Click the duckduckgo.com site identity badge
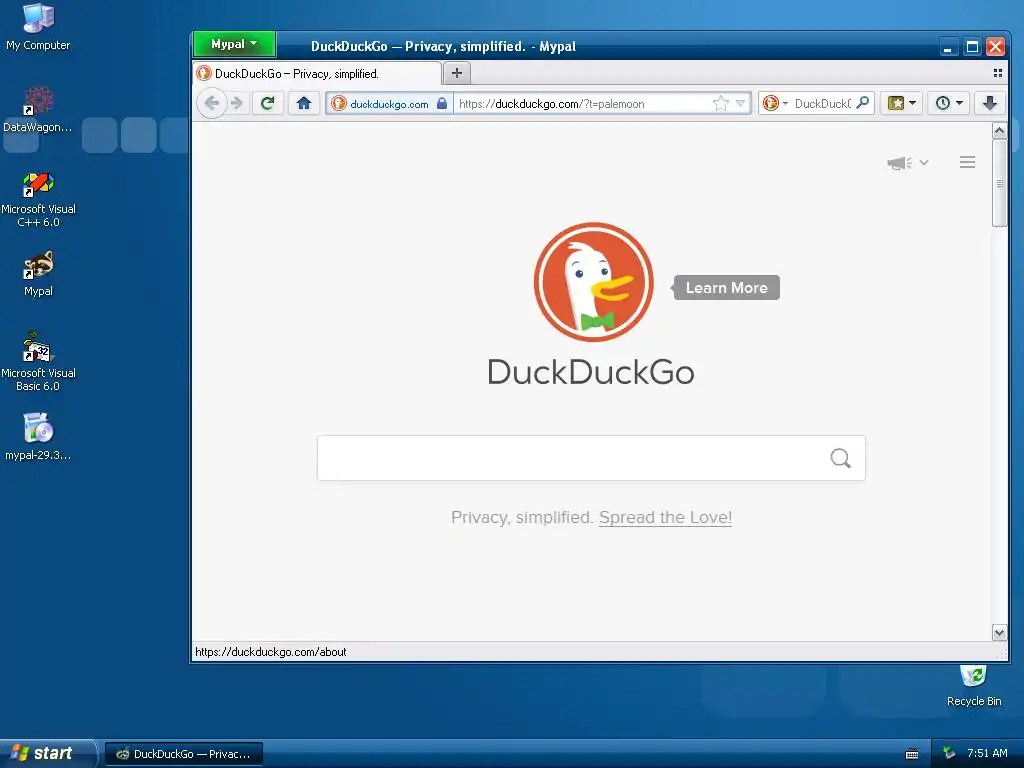 click(x=389, y=104)
